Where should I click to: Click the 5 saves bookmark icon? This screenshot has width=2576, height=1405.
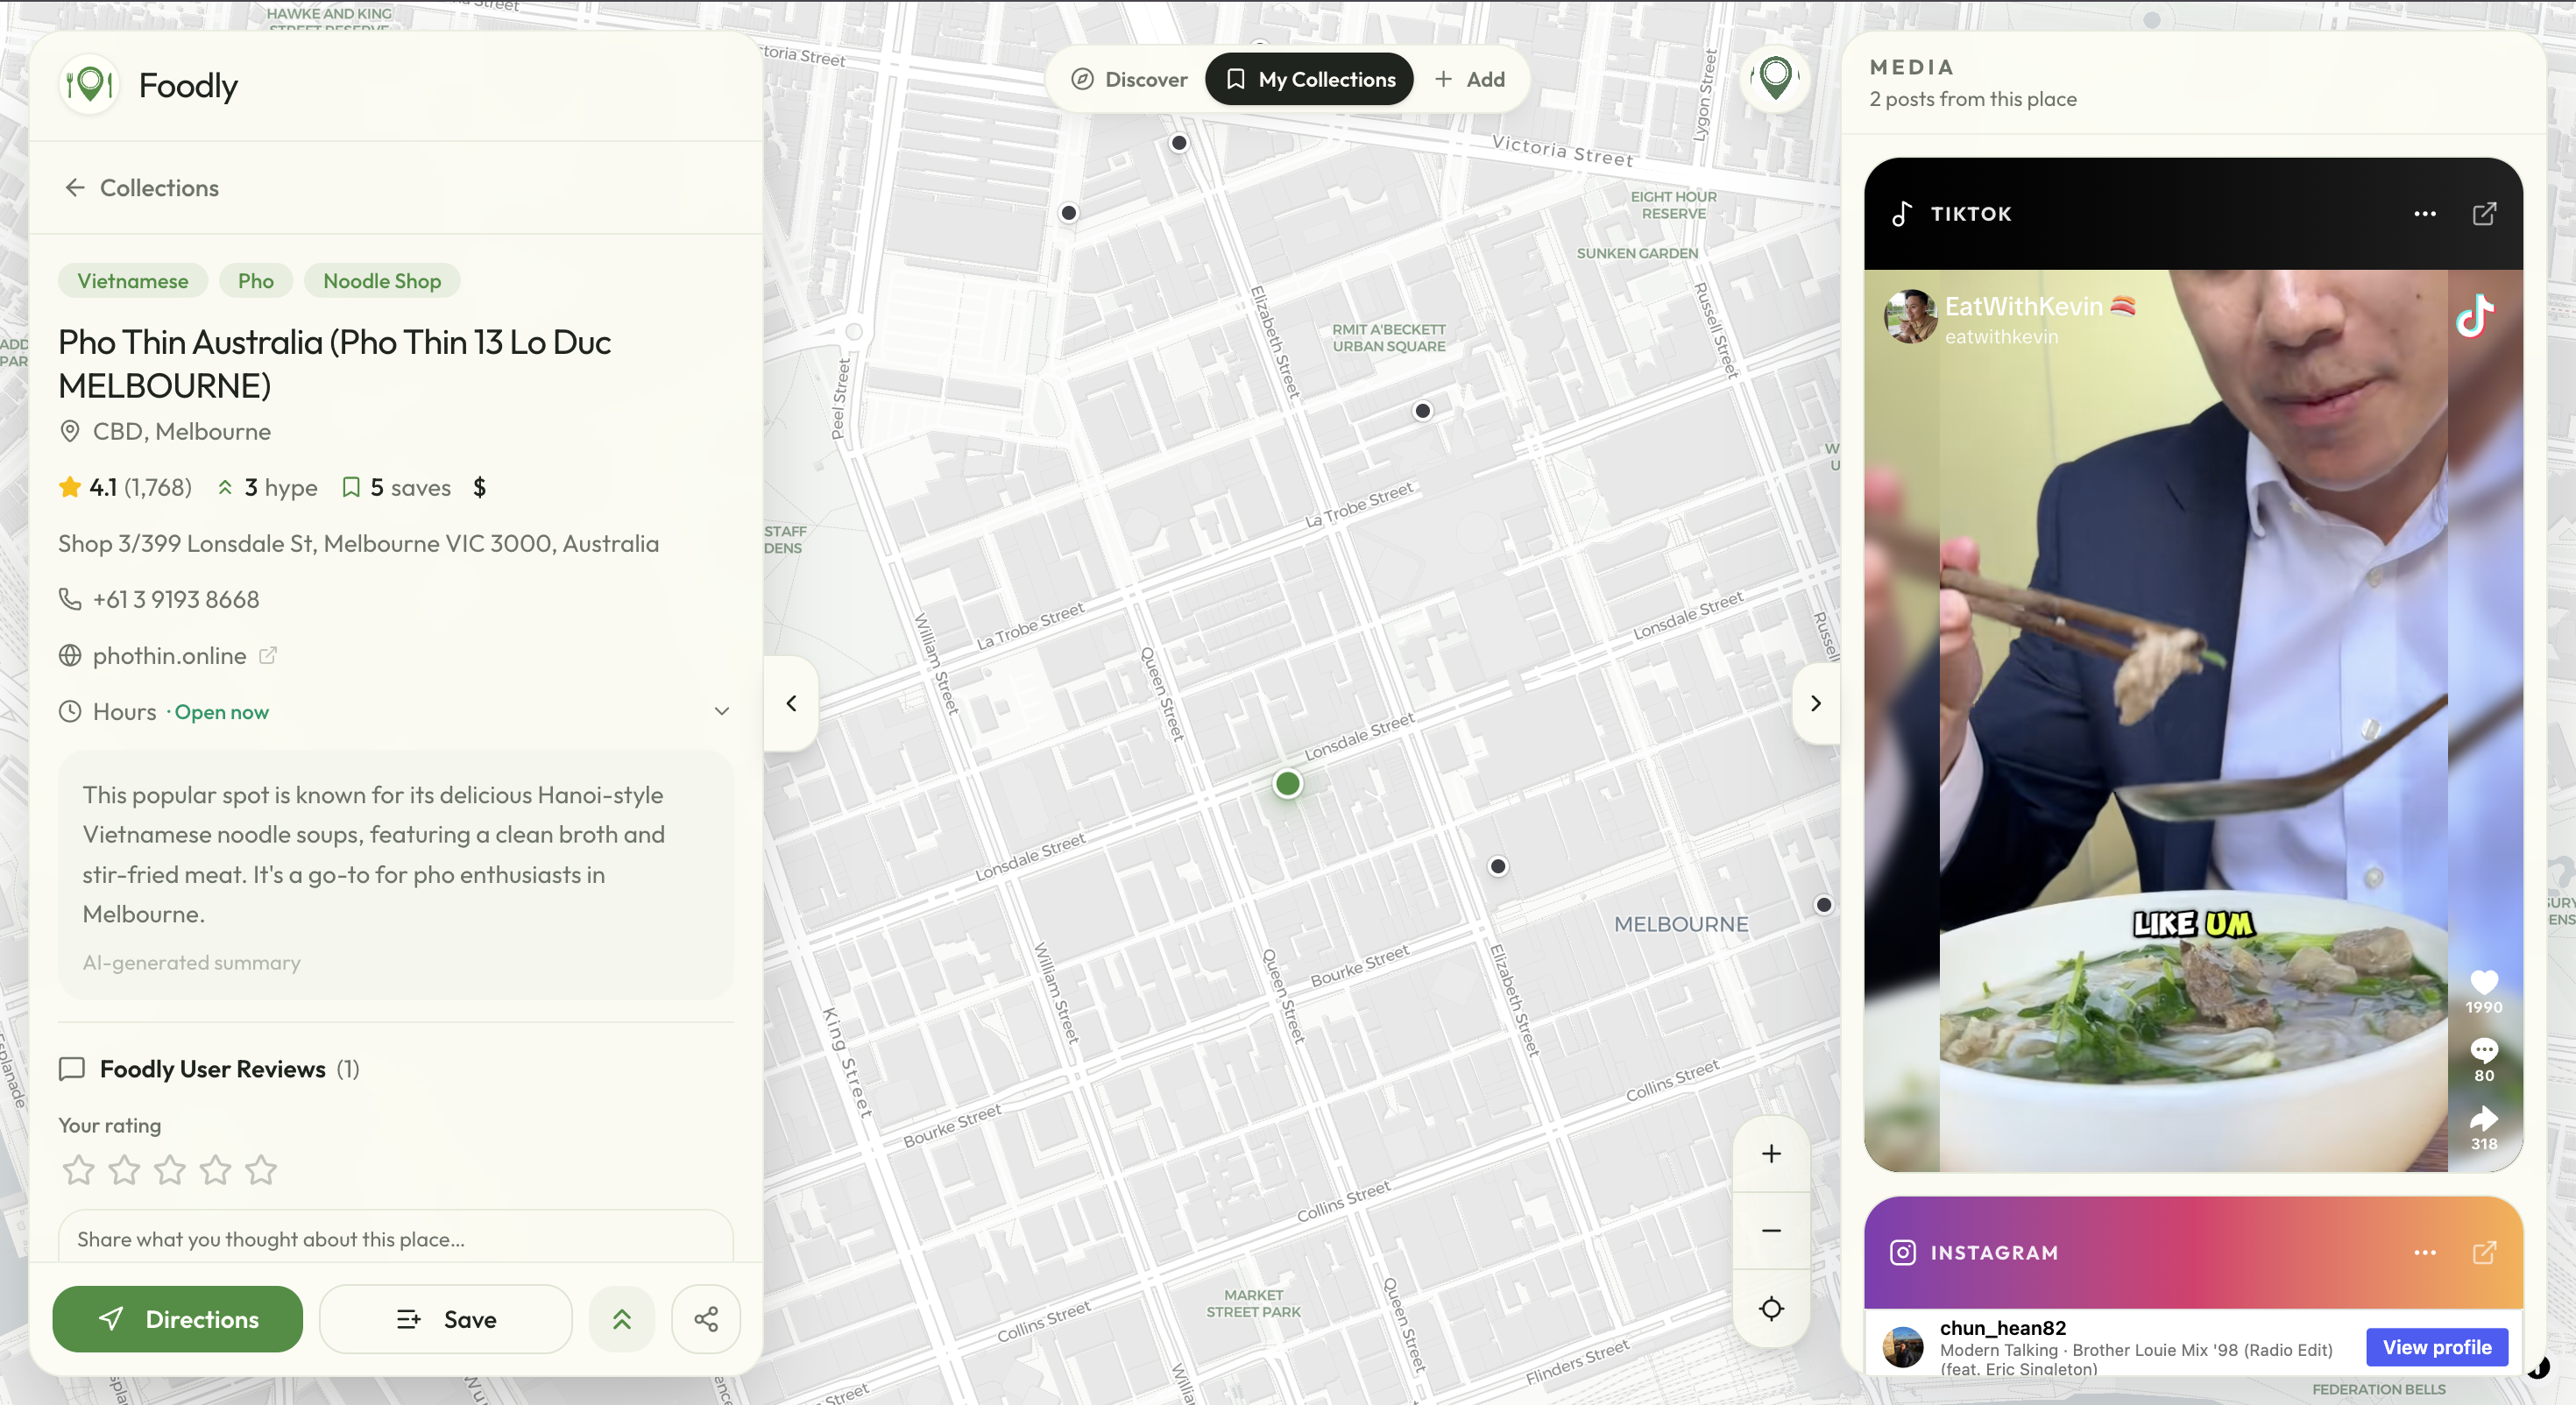pos(351,487)
